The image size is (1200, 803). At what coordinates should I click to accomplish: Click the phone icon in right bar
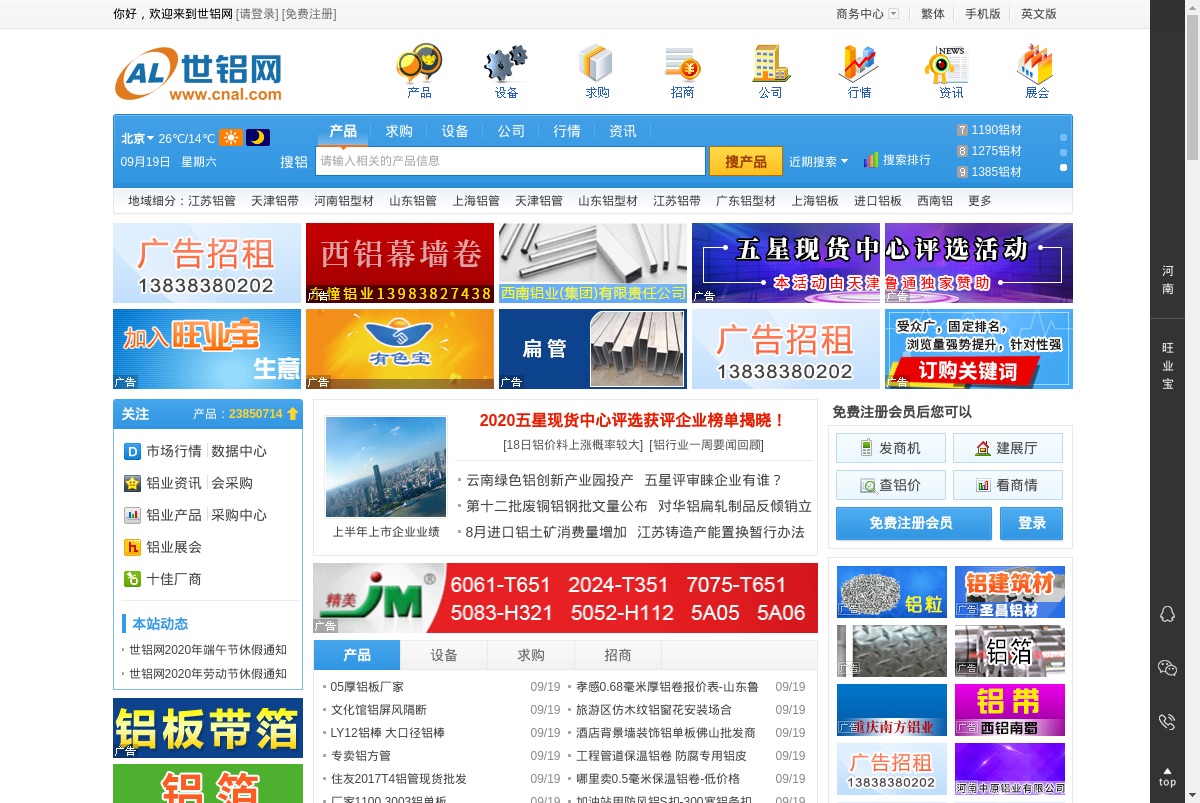pos(1167,721)
